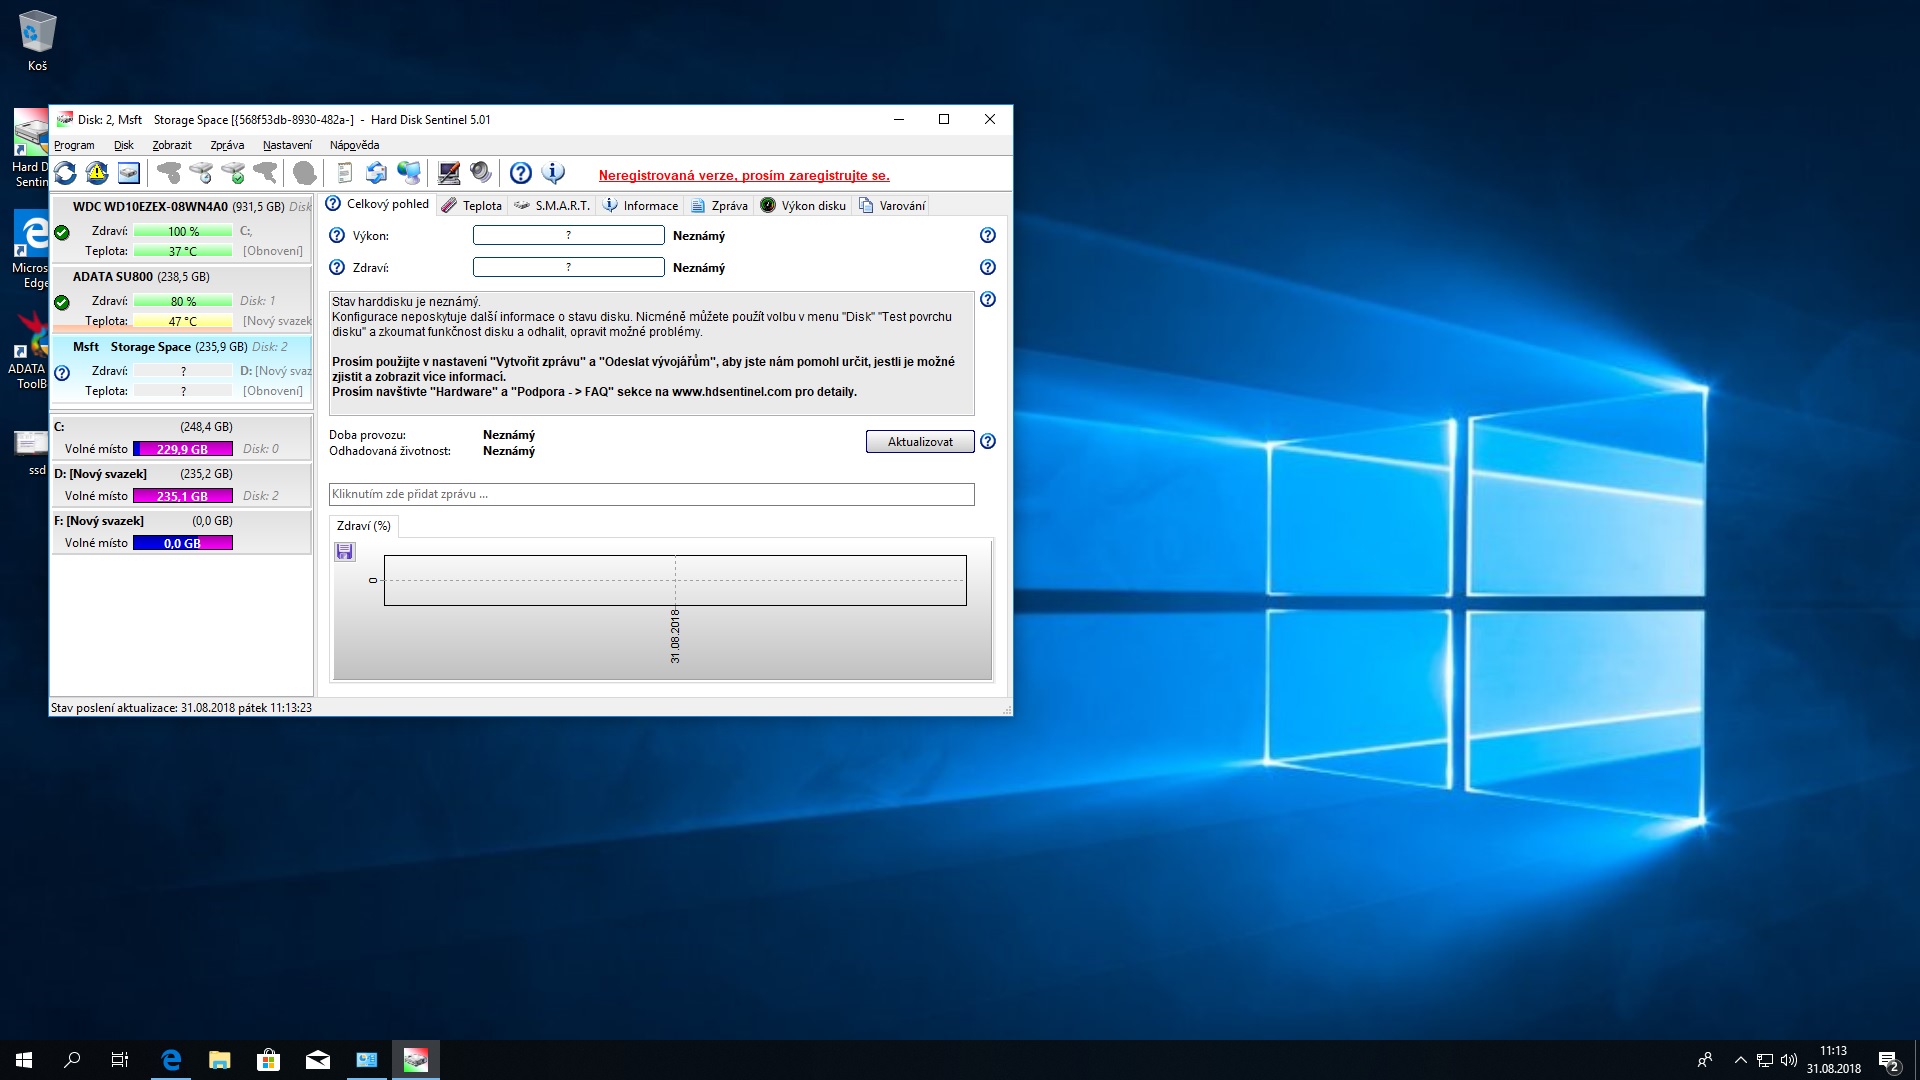Viewport: 1920px width, 1080px height.
Task: Click the refresh icon with yellow warning triangle
Action: (x=97, y=173)
